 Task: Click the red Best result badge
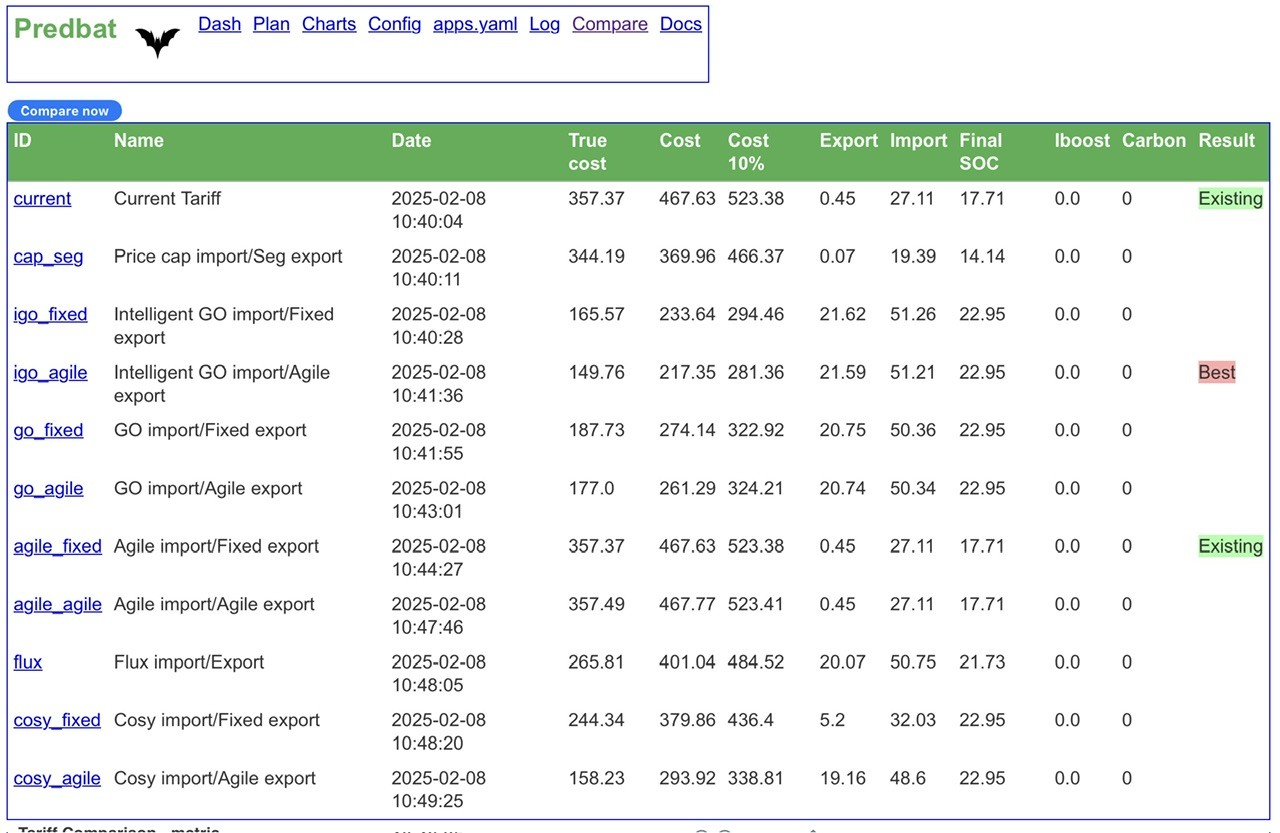coord(1217,372)
